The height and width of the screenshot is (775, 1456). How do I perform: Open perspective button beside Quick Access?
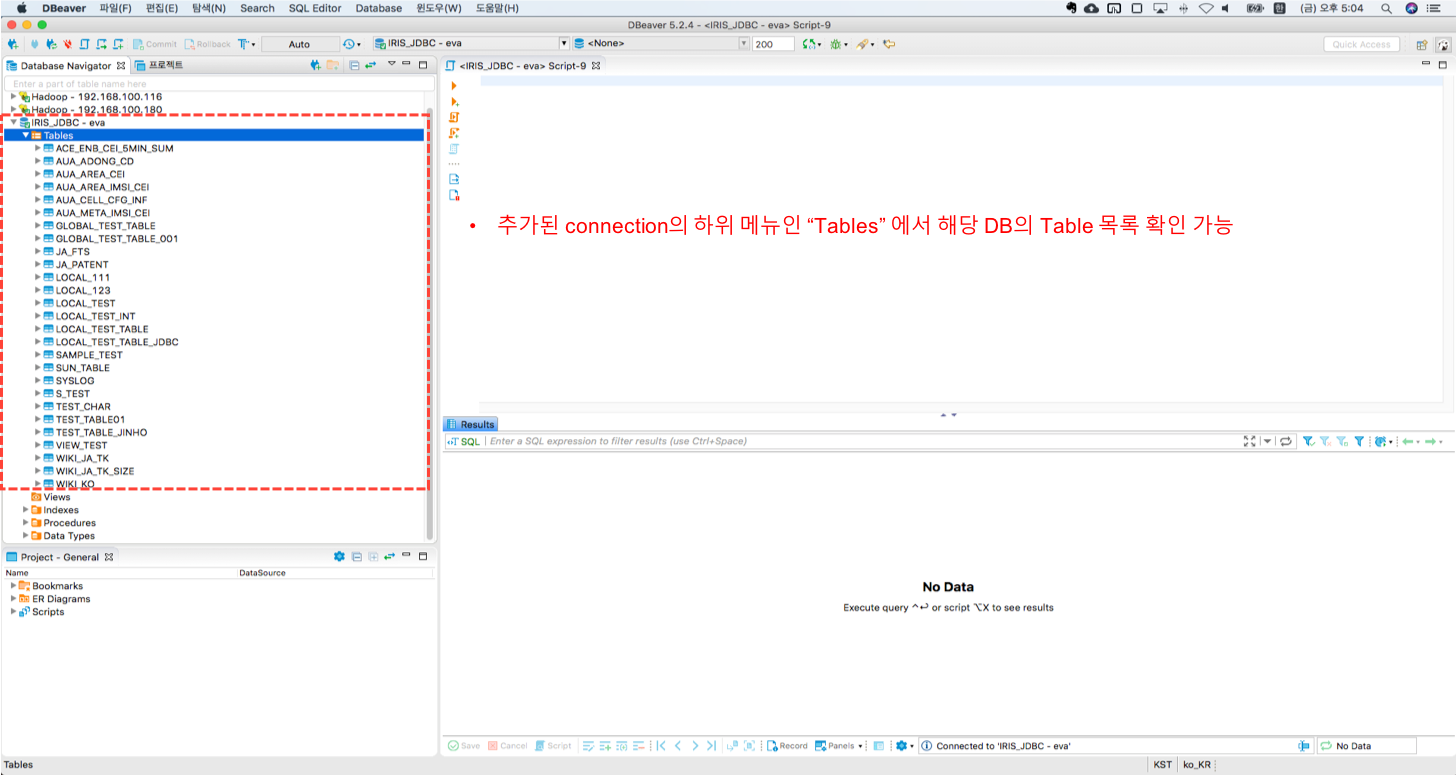1421,44
